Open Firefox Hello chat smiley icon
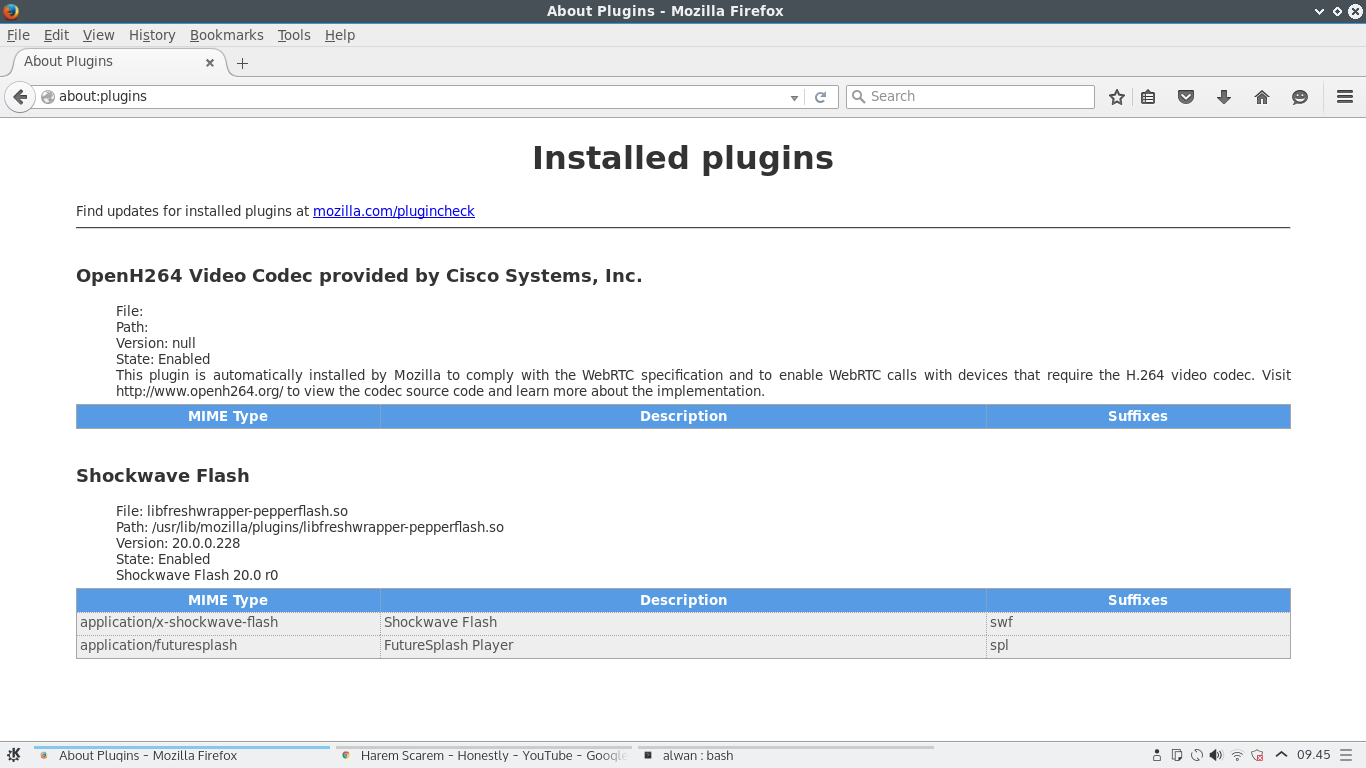The height and width of the screenshot is (768, 1366). pyautogui.click(x=1300, y=97)
